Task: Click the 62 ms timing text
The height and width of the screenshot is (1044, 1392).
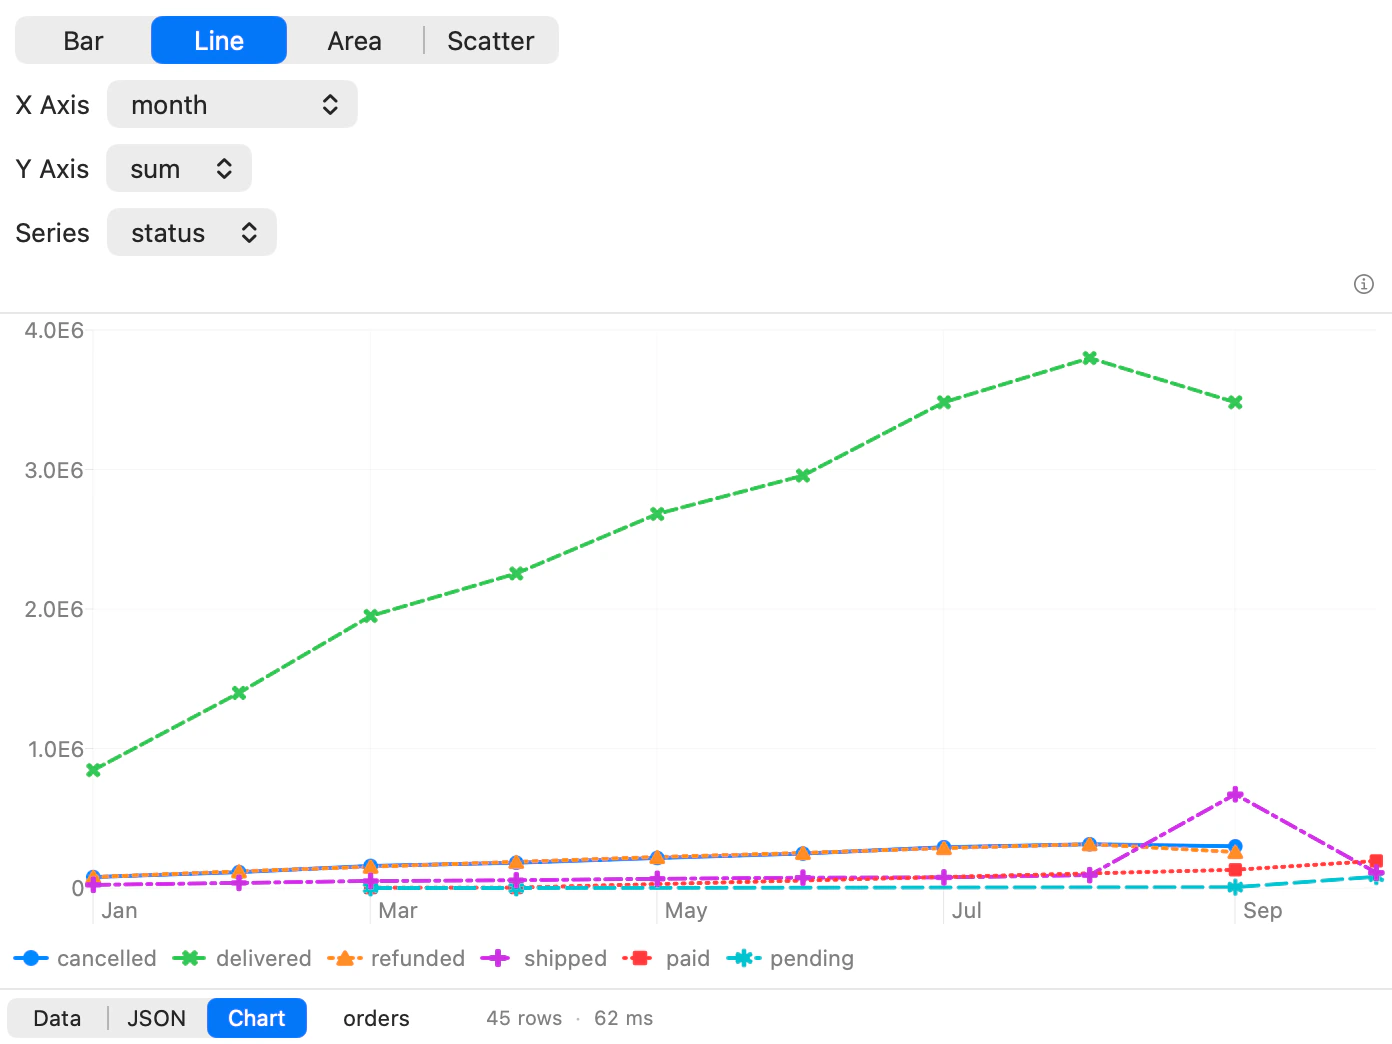Action: click(x=623, y=1018)
